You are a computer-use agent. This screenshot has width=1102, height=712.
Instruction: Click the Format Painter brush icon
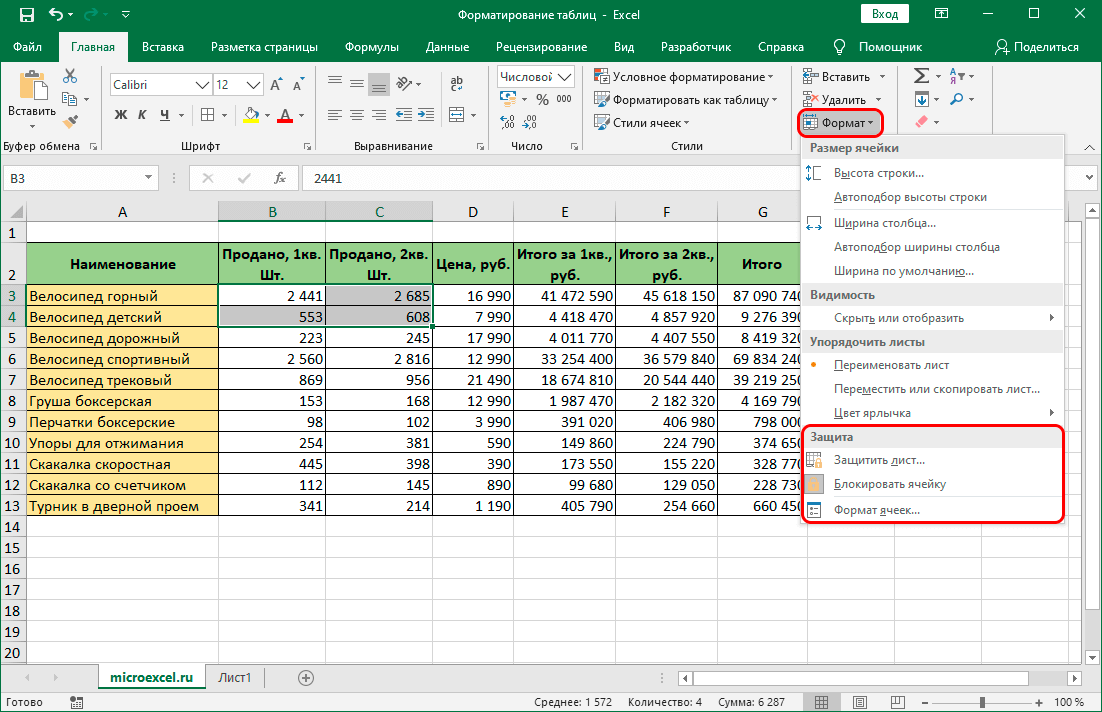click(70, 121)
